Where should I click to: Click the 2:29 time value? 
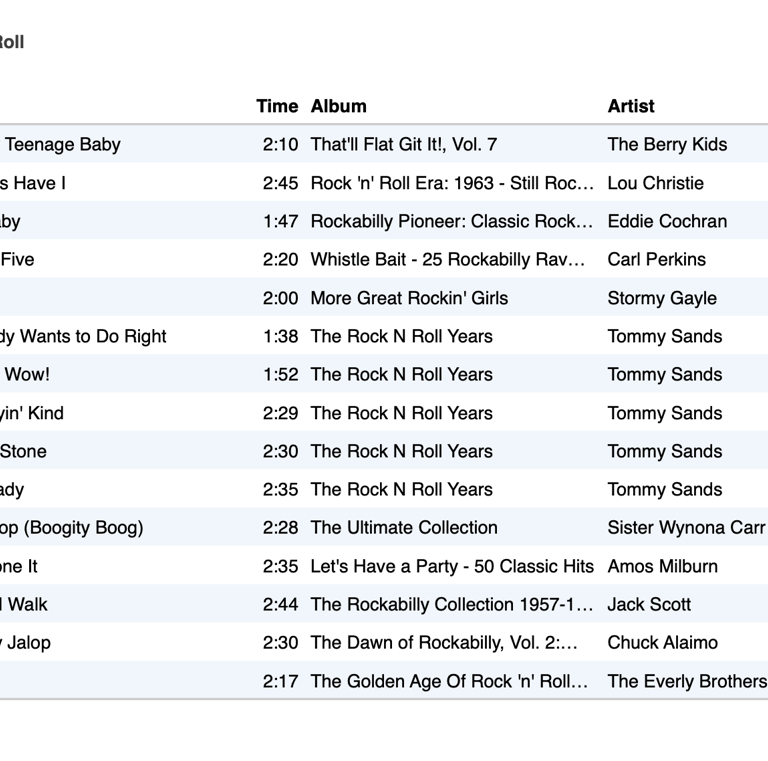click(x=280, y=413)
